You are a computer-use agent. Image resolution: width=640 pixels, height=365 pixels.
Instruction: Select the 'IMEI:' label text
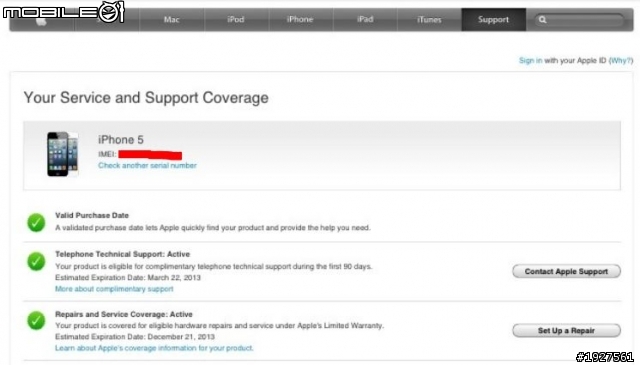(x=107, y=154)
